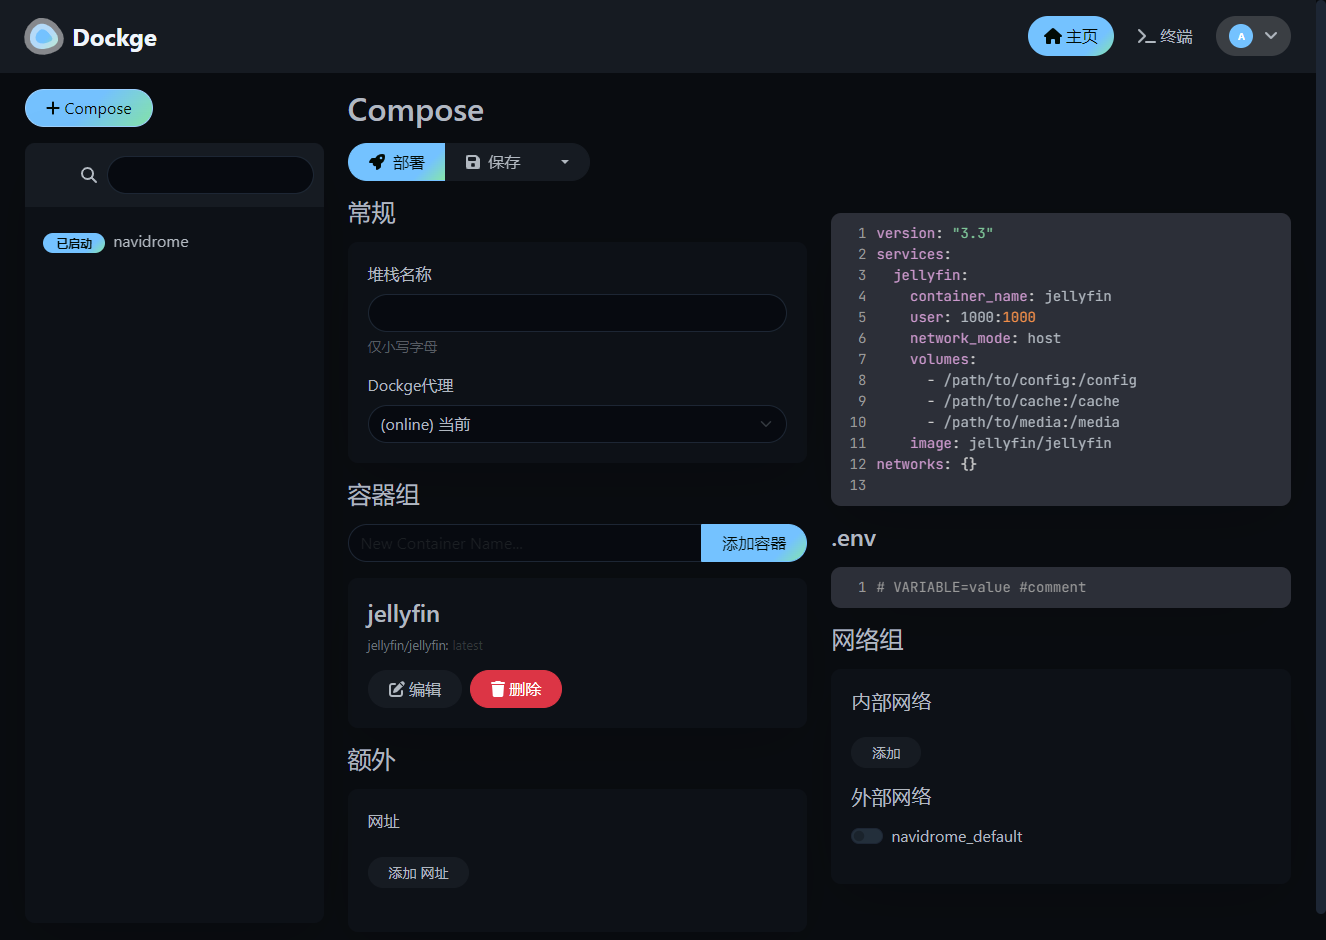Click 添加 under 内部网络
The height and width of the screenshot is (940, 1326).
886,753
